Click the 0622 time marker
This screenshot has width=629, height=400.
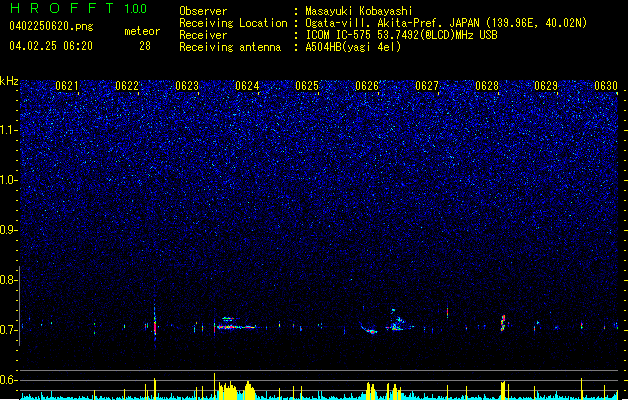127,86
